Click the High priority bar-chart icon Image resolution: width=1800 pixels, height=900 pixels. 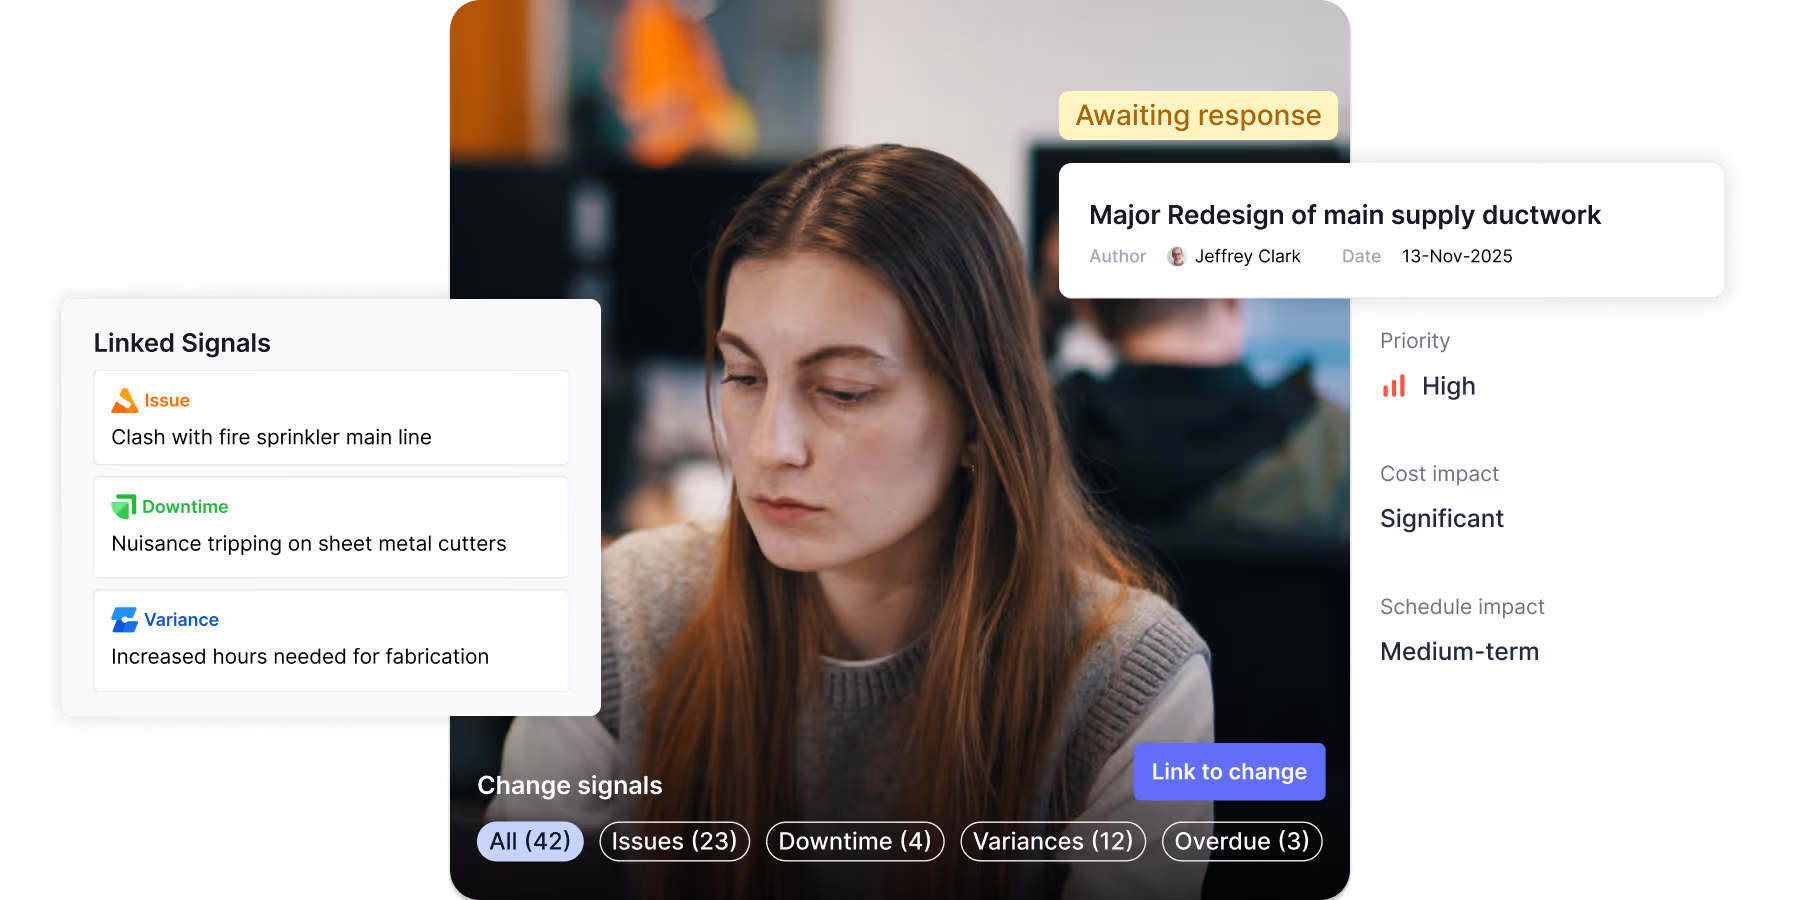(1394, 386)
